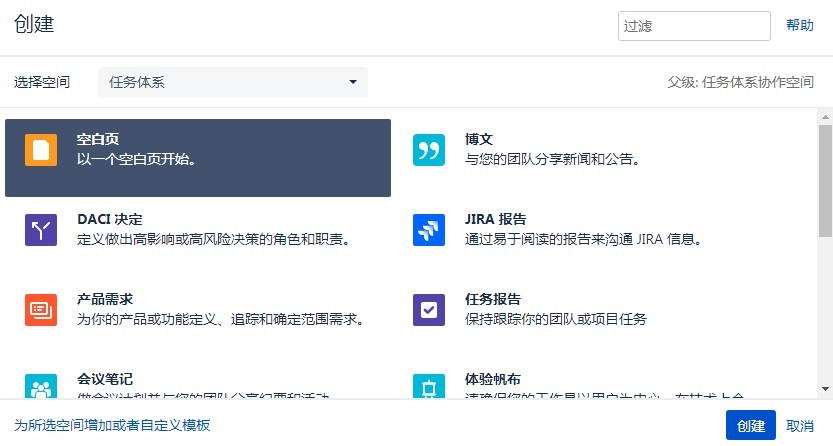
Task: Open the 帮助 help link
Action: point(800,25)
